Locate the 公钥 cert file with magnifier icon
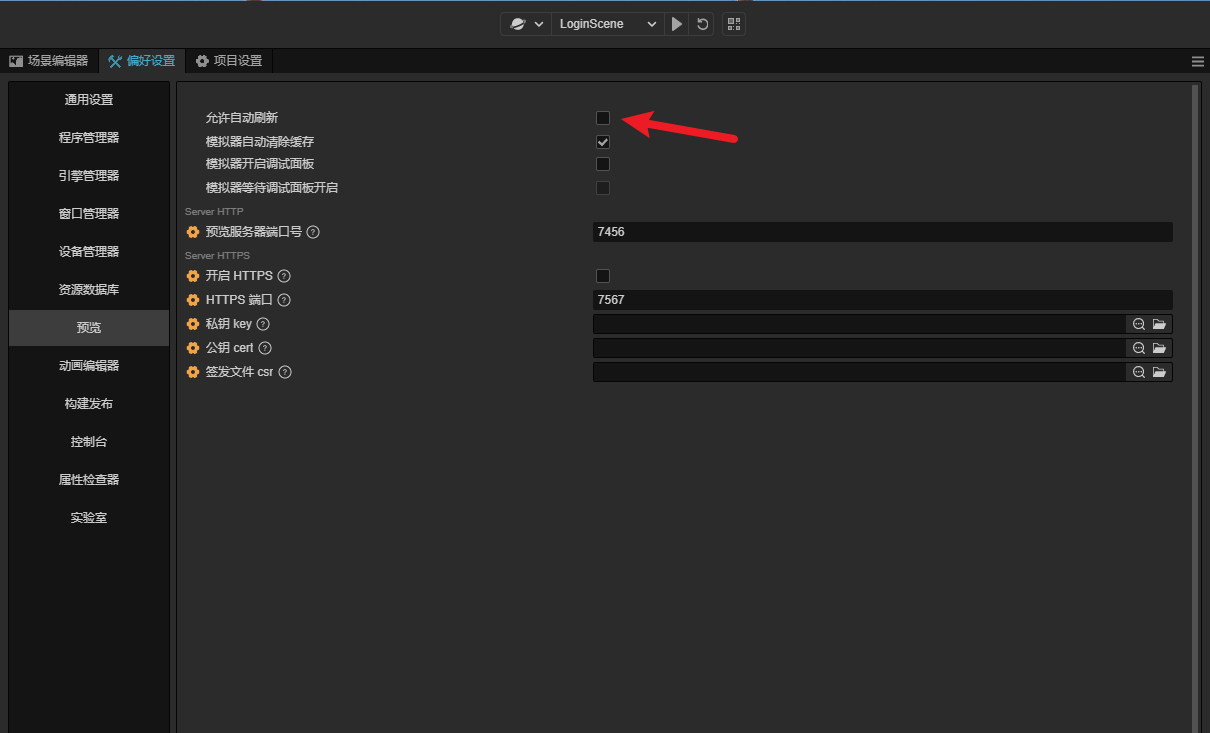 coord(1138,348)
